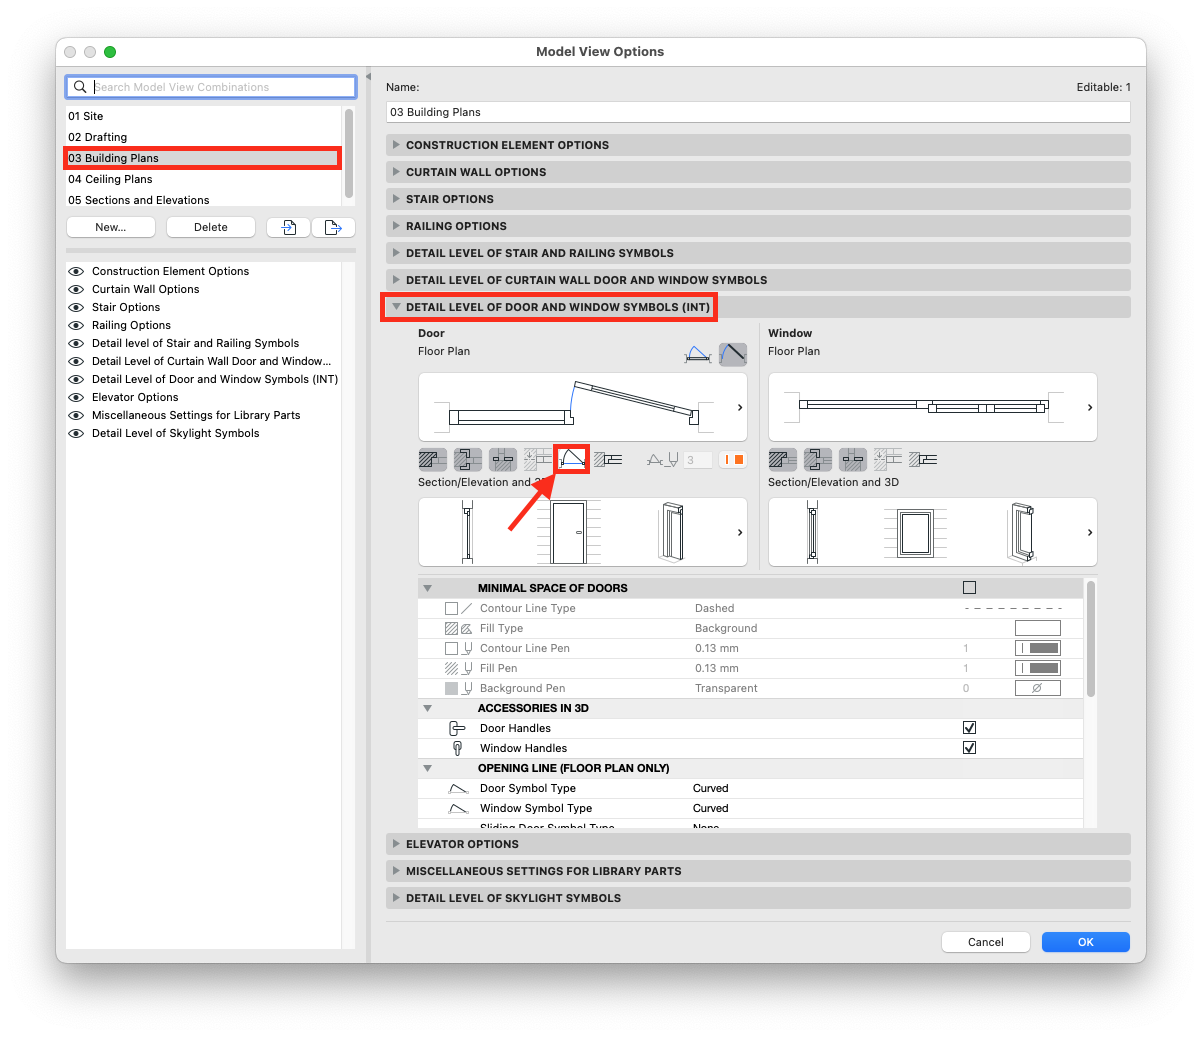Click the Door Handles icon

(457, 728)
